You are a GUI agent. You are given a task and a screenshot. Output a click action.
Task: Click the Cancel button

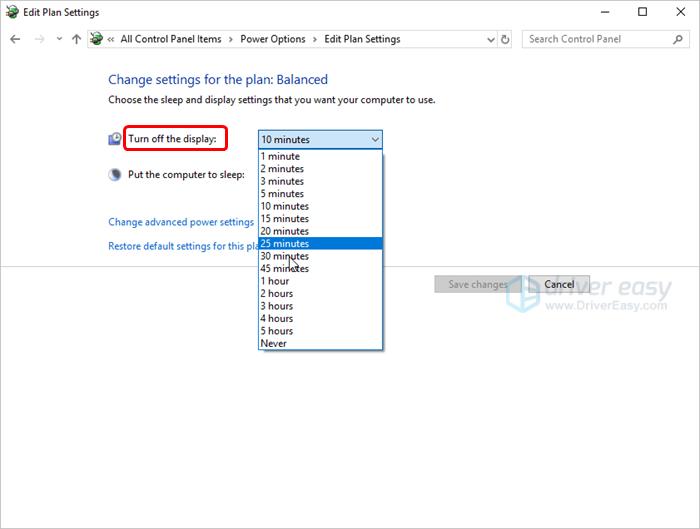(559, 284)
